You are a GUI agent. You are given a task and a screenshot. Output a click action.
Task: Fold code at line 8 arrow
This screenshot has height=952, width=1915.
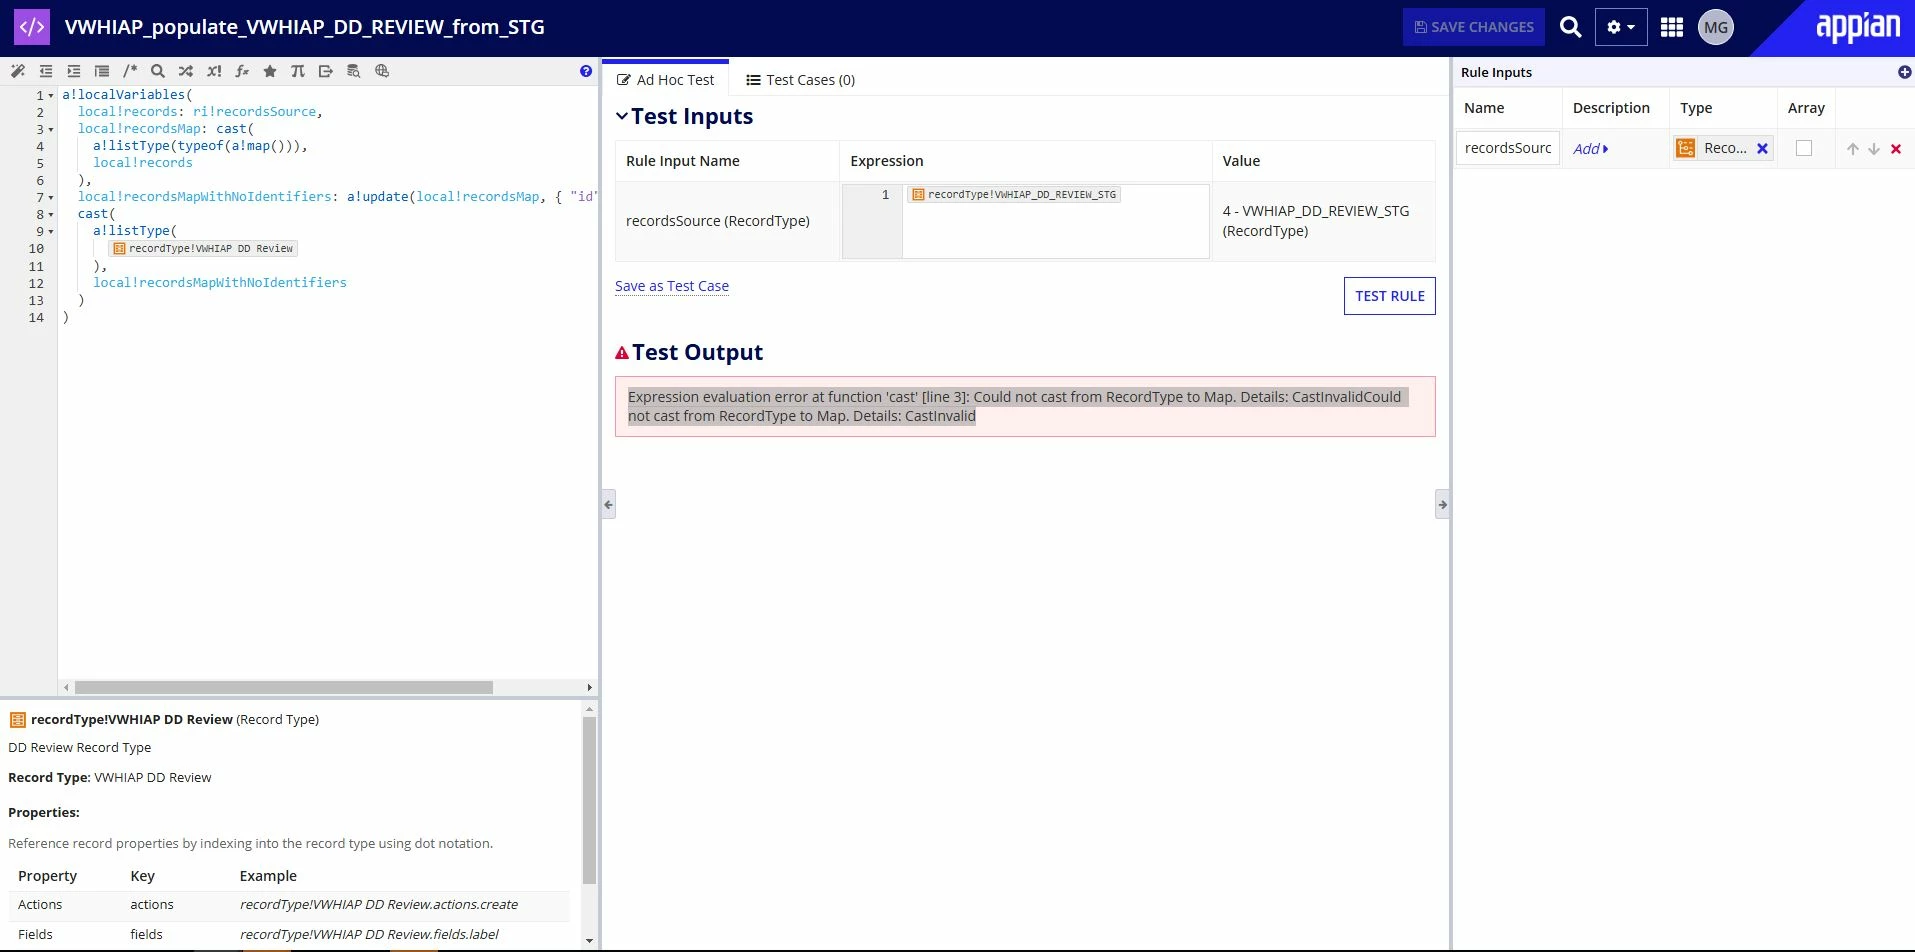51,215
